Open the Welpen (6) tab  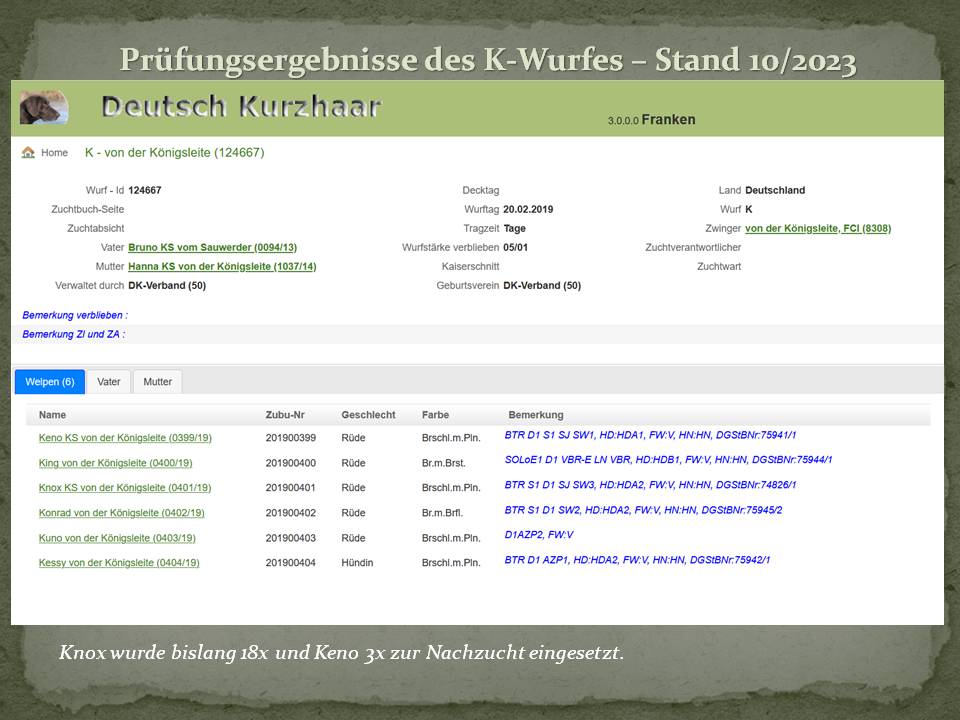point(49,382)
